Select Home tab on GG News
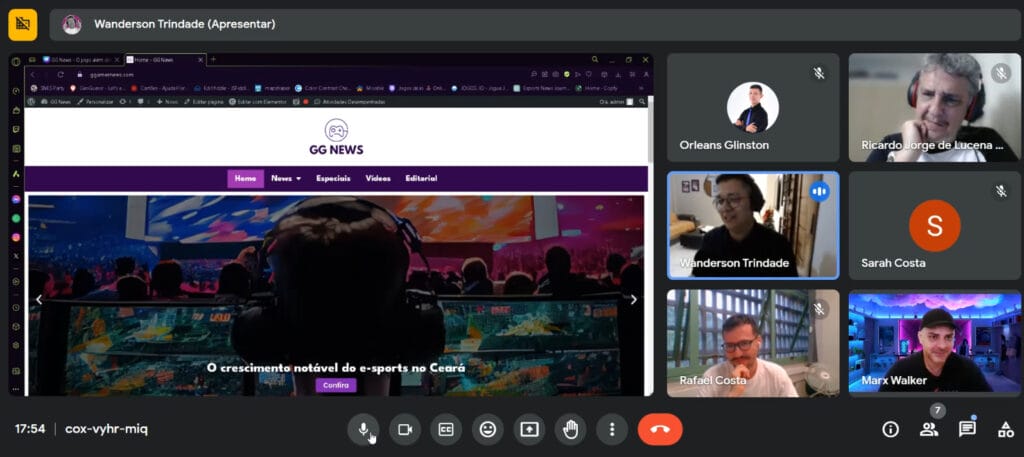This screenshot has width=1024, height=457. pos(245,179)
